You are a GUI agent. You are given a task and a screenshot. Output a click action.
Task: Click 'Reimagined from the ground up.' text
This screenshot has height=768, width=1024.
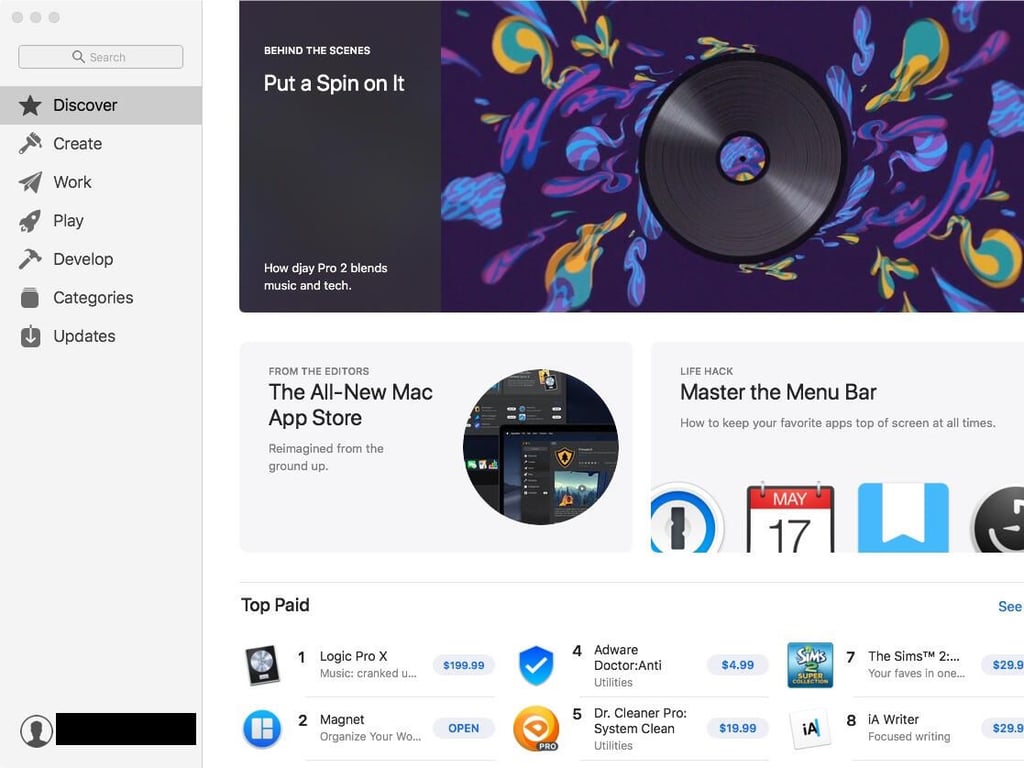(326, 457)
